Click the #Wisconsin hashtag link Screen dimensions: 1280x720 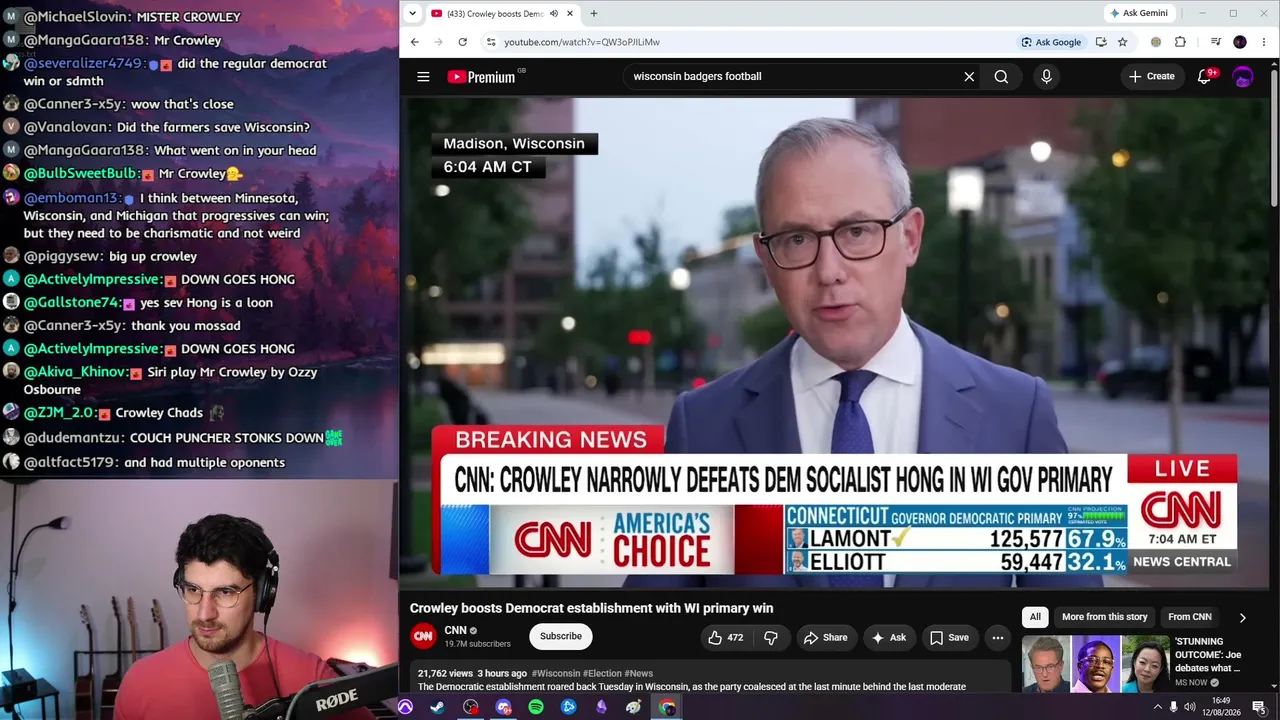click(x=556, y=674)
